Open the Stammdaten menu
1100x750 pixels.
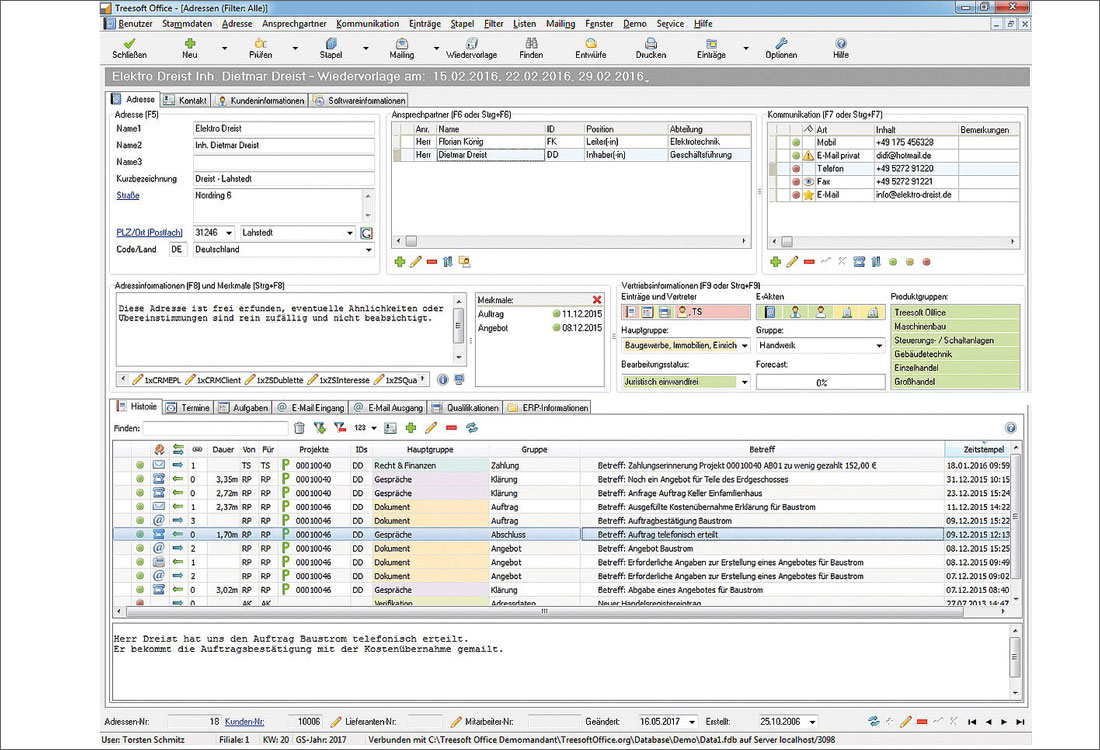click(187, 24)
